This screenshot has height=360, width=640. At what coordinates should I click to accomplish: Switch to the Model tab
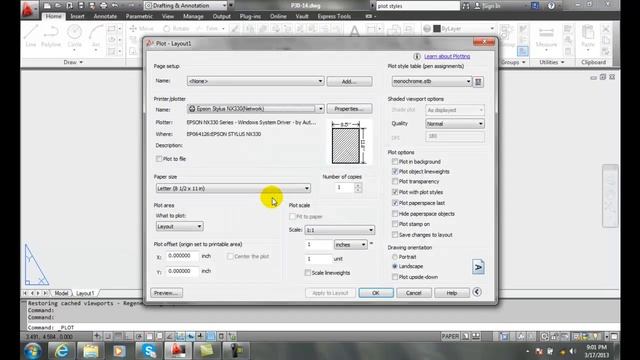click(x=61, y=293)
